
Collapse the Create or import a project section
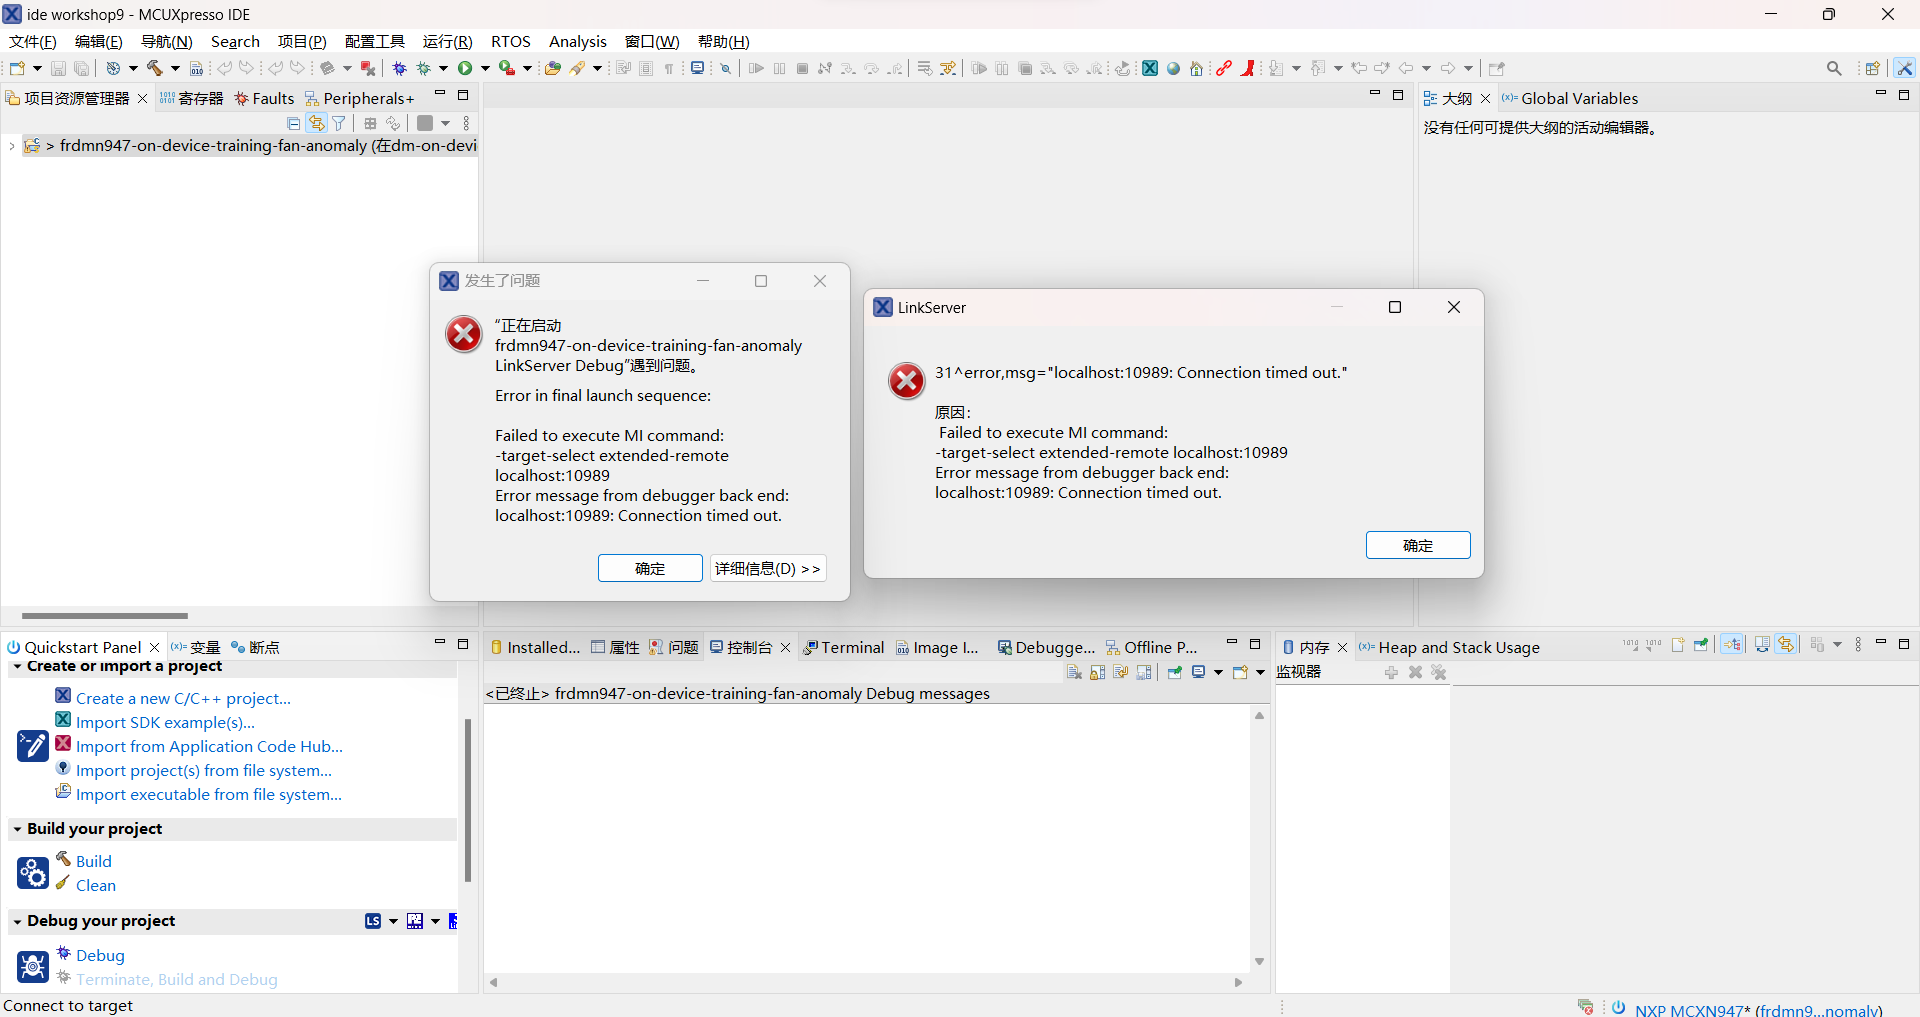17,666
